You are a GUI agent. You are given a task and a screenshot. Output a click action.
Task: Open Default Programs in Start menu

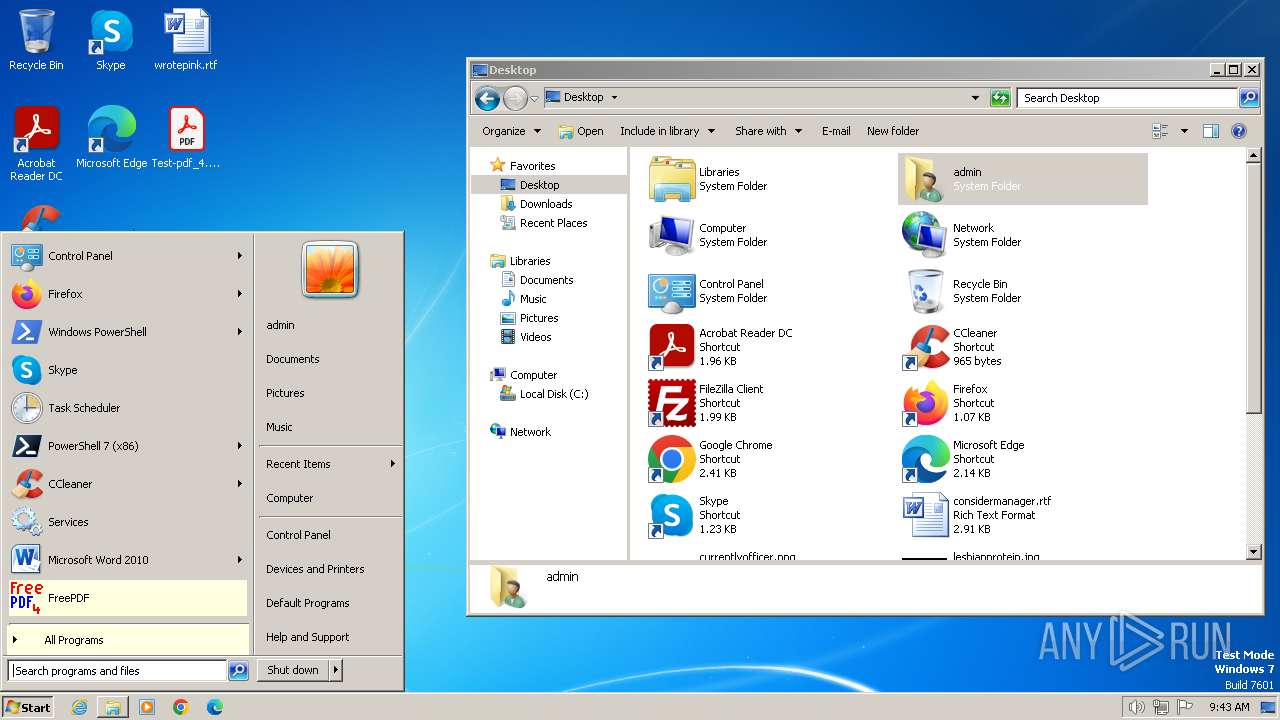pyautogui.click(x=307, y=603)
